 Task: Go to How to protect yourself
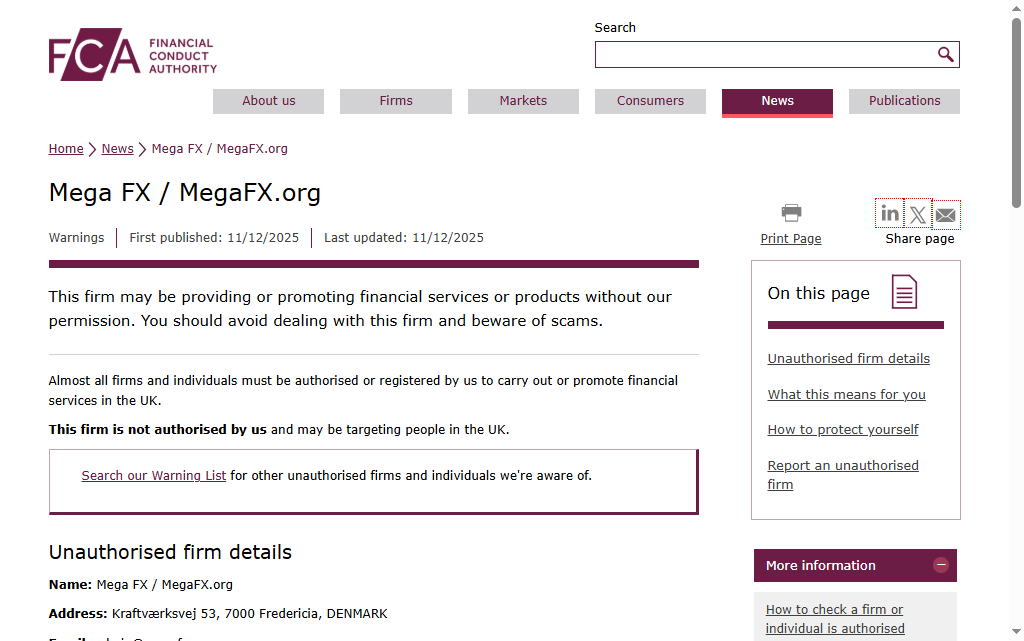pyautogui.click(x=842, y=430)
